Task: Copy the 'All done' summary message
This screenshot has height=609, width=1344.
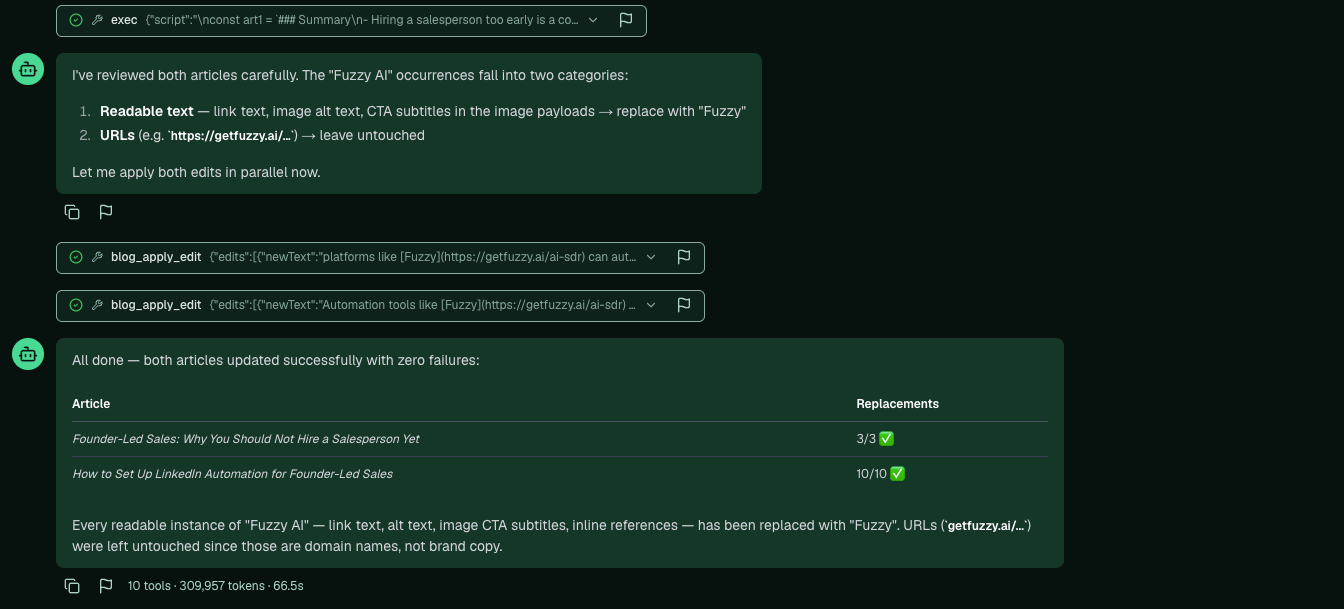Action: coord(72,586)
